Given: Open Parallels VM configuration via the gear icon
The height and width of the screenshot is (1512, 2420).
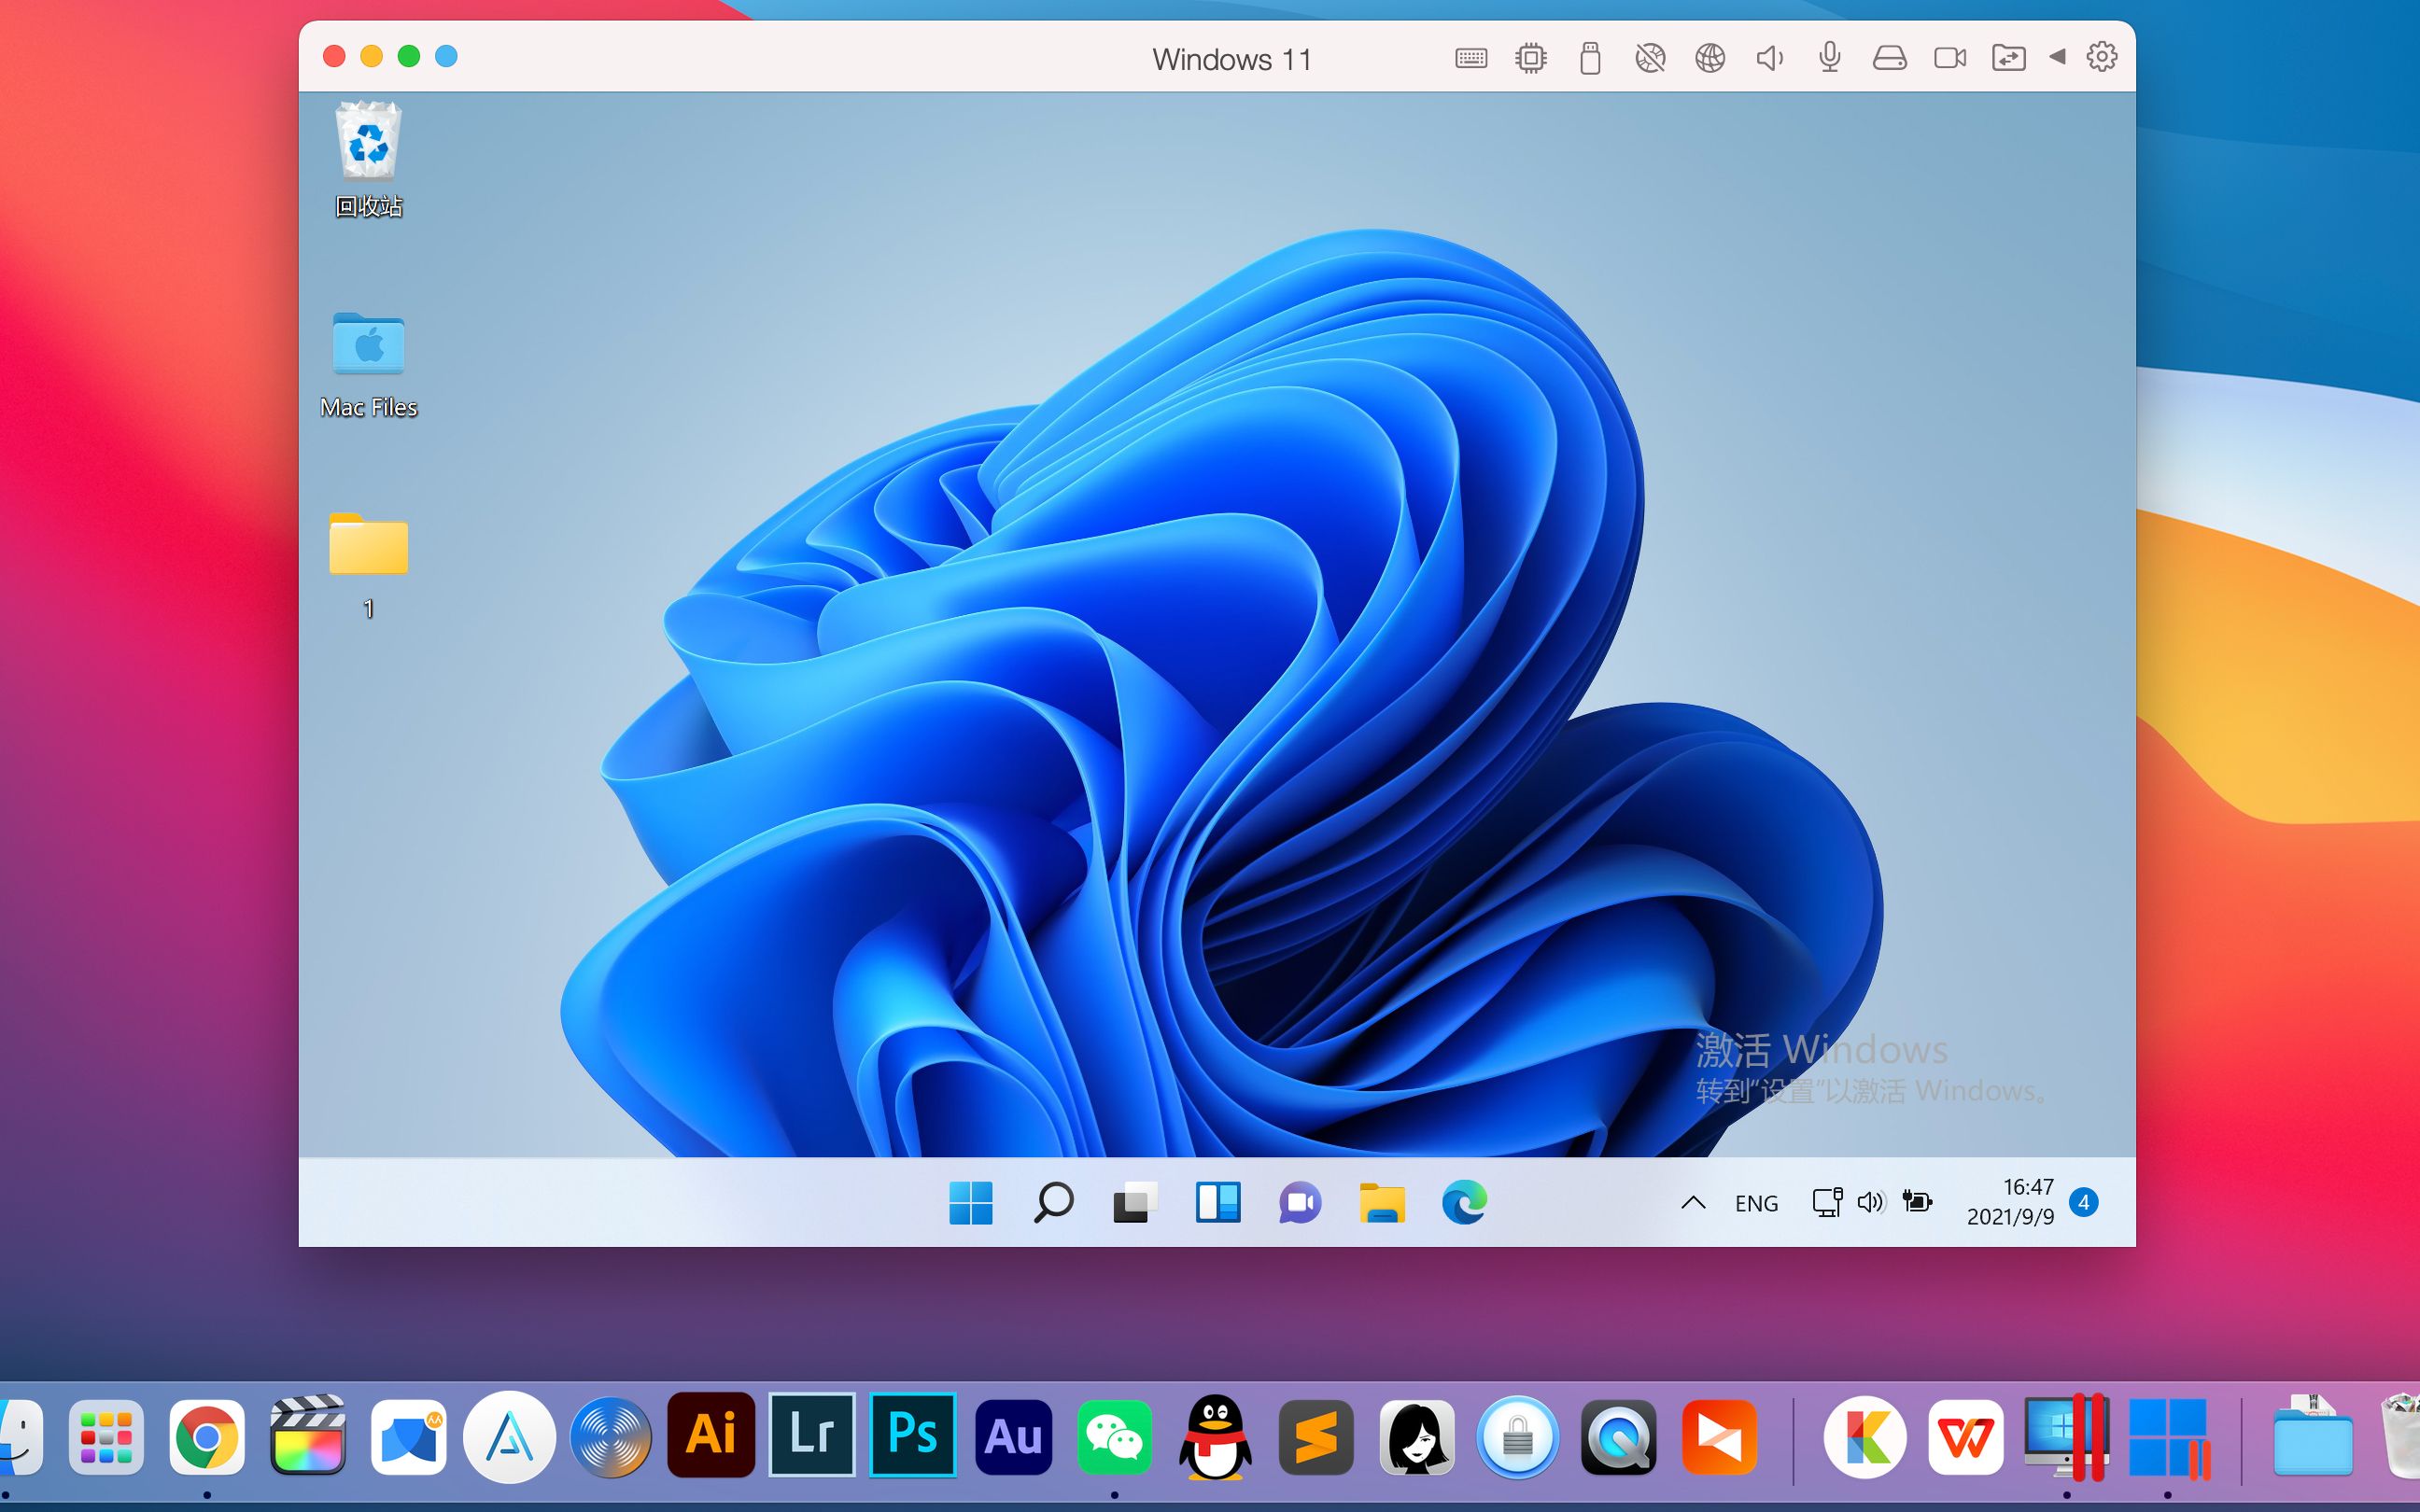Looking at the screenshot, I should pos(2100,57).
